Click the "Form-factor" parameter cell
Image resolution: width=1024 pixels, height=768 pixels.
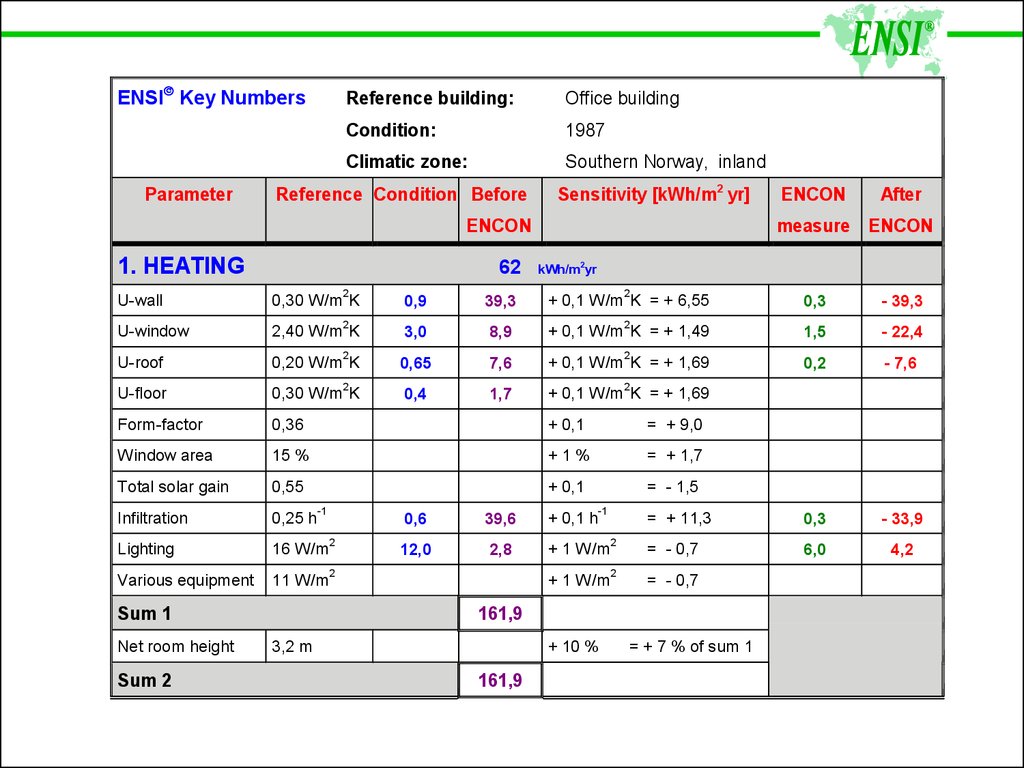[189, 424]
